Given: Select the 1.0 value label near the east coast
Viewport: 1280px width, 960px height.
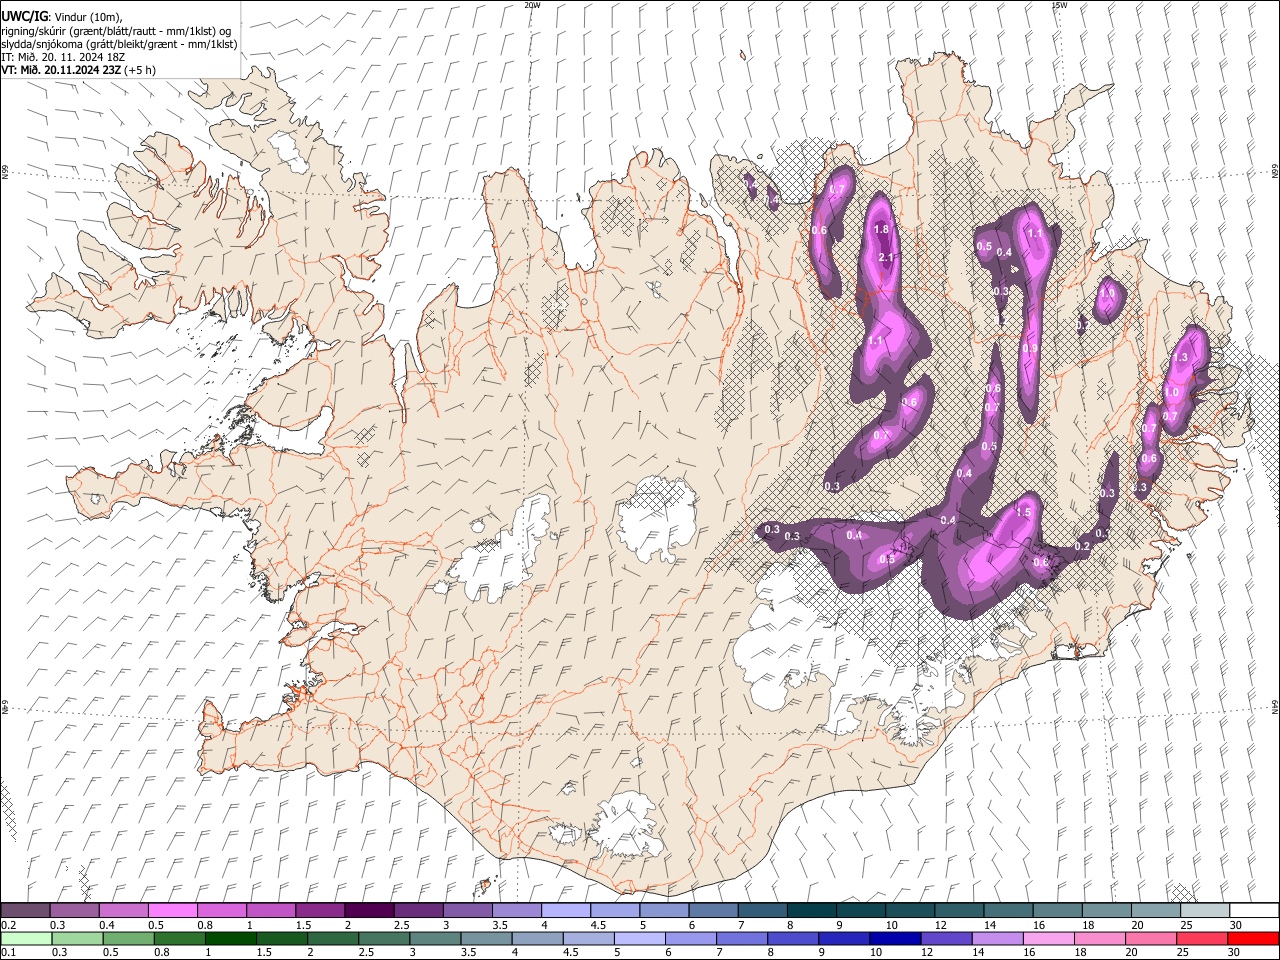Looking at the screenshot, I should pyautogui.click(x=1172, y=393).
